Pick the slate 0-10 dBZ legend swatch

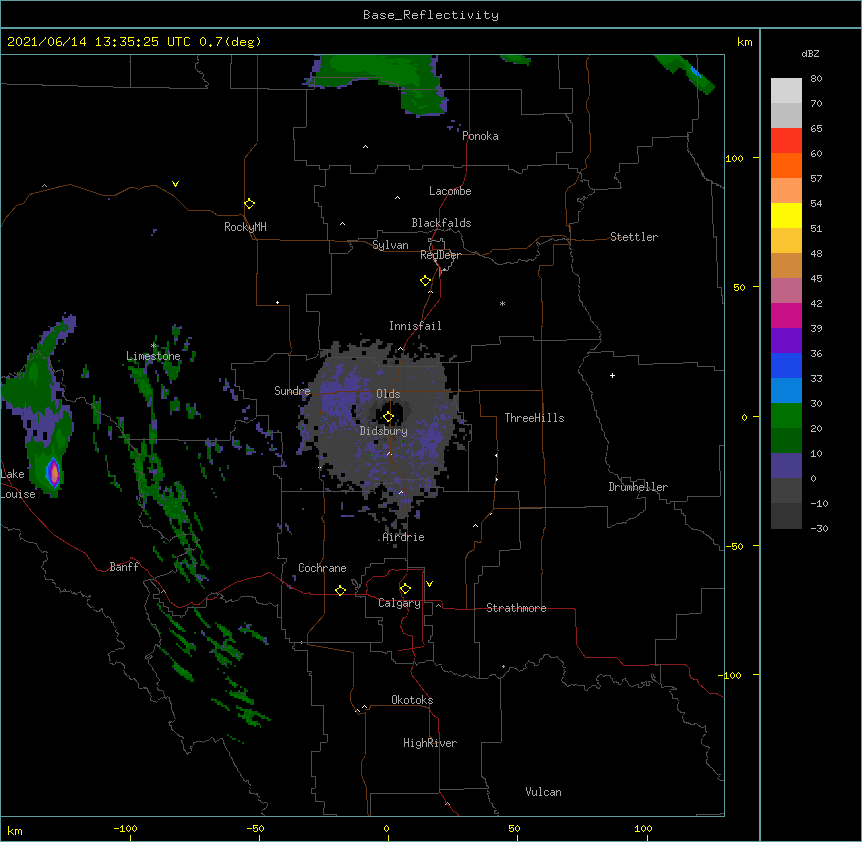coord(786,466)
